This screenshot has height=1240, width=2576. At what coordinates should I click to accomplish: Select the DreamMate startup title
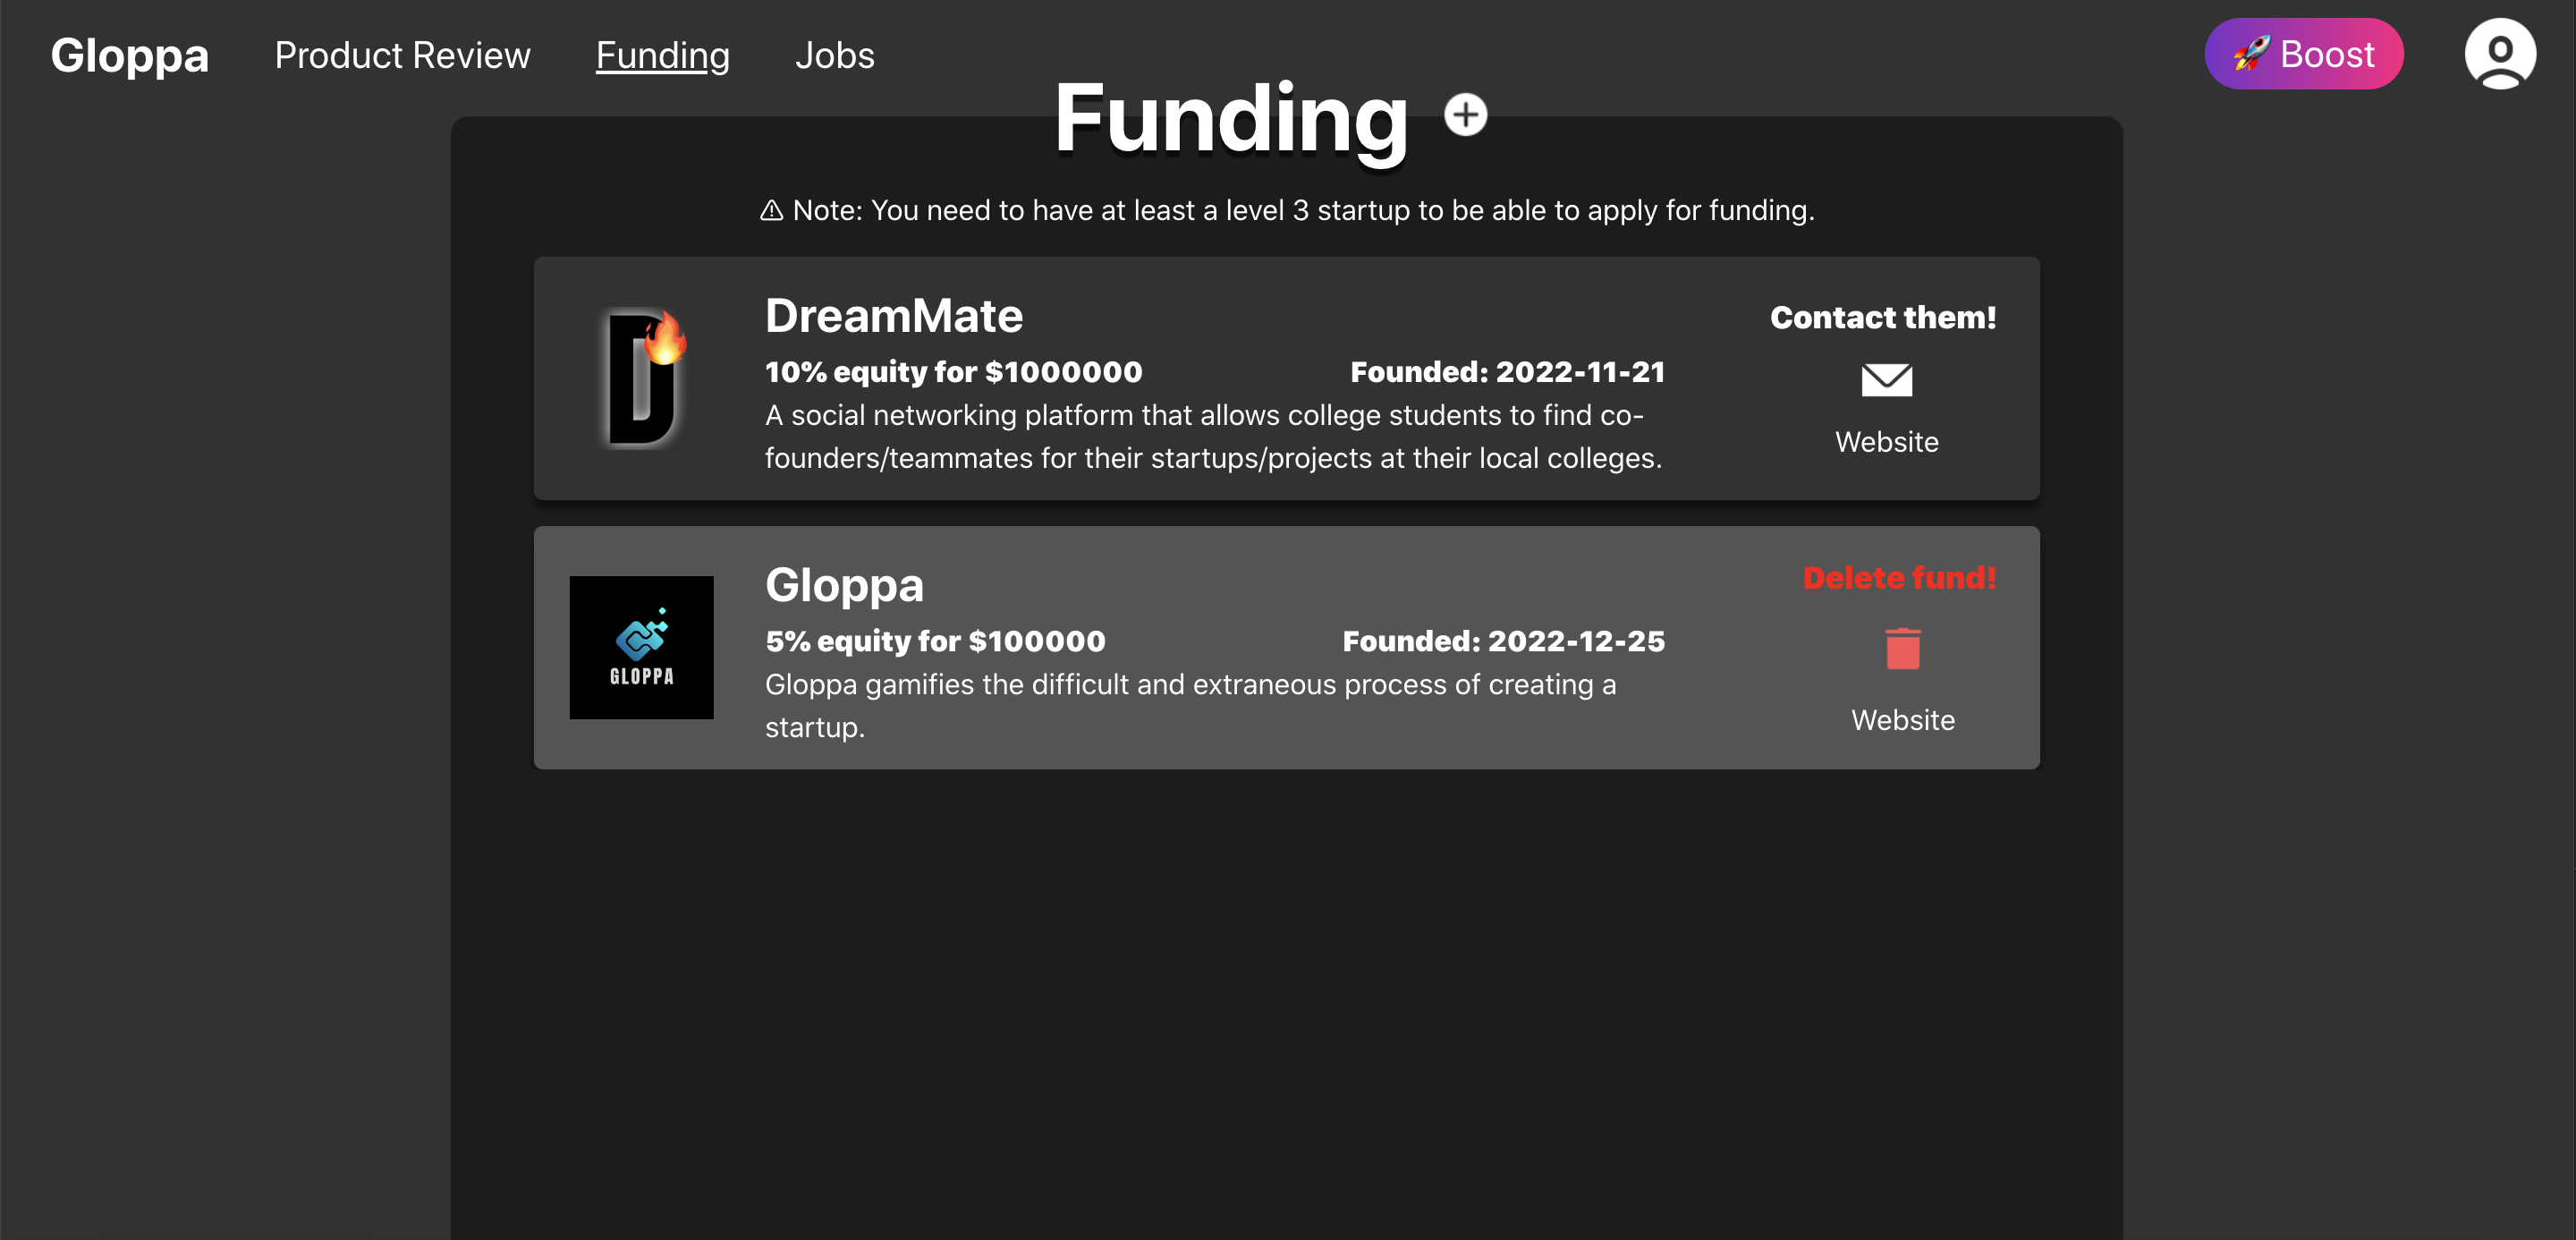(894, 316)
